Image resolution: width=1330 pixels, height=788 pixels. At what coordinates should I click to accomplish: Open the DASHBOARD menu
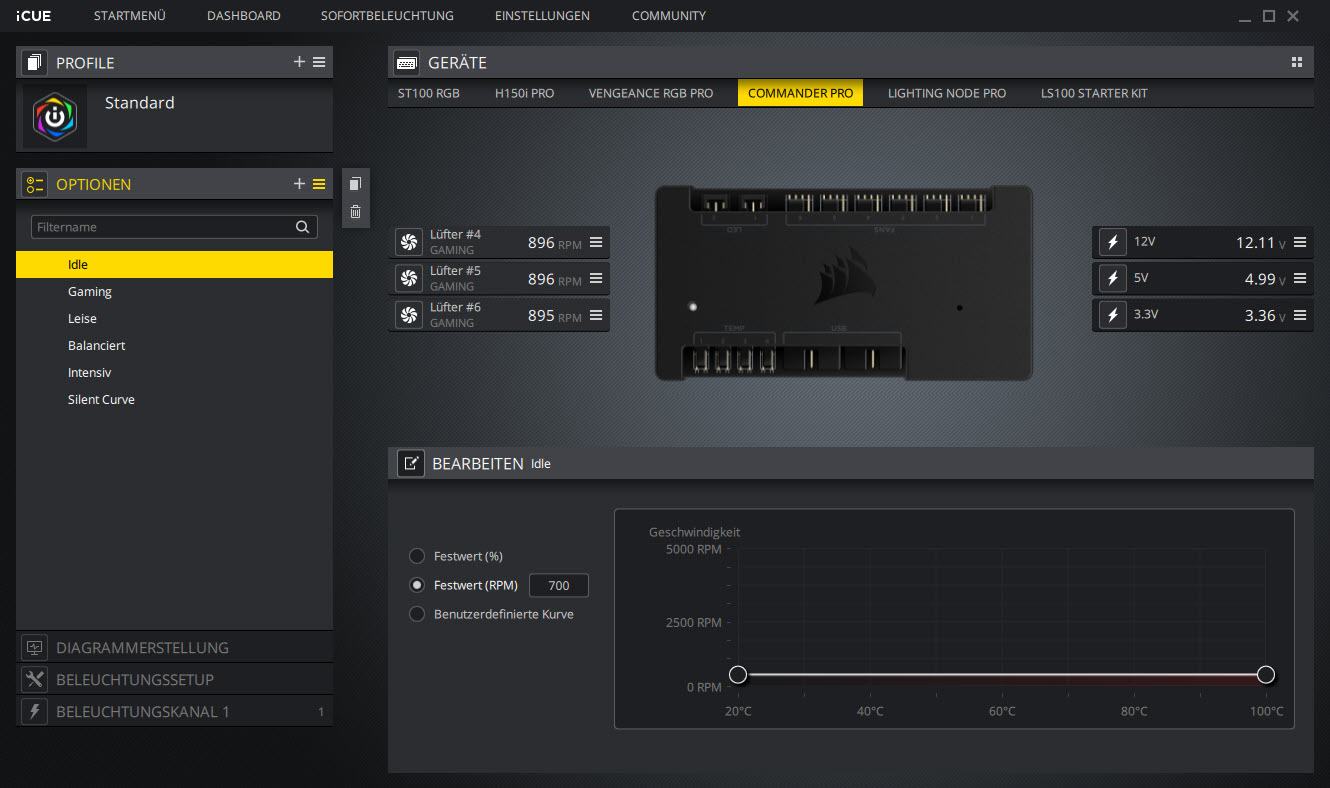[243, 16]
